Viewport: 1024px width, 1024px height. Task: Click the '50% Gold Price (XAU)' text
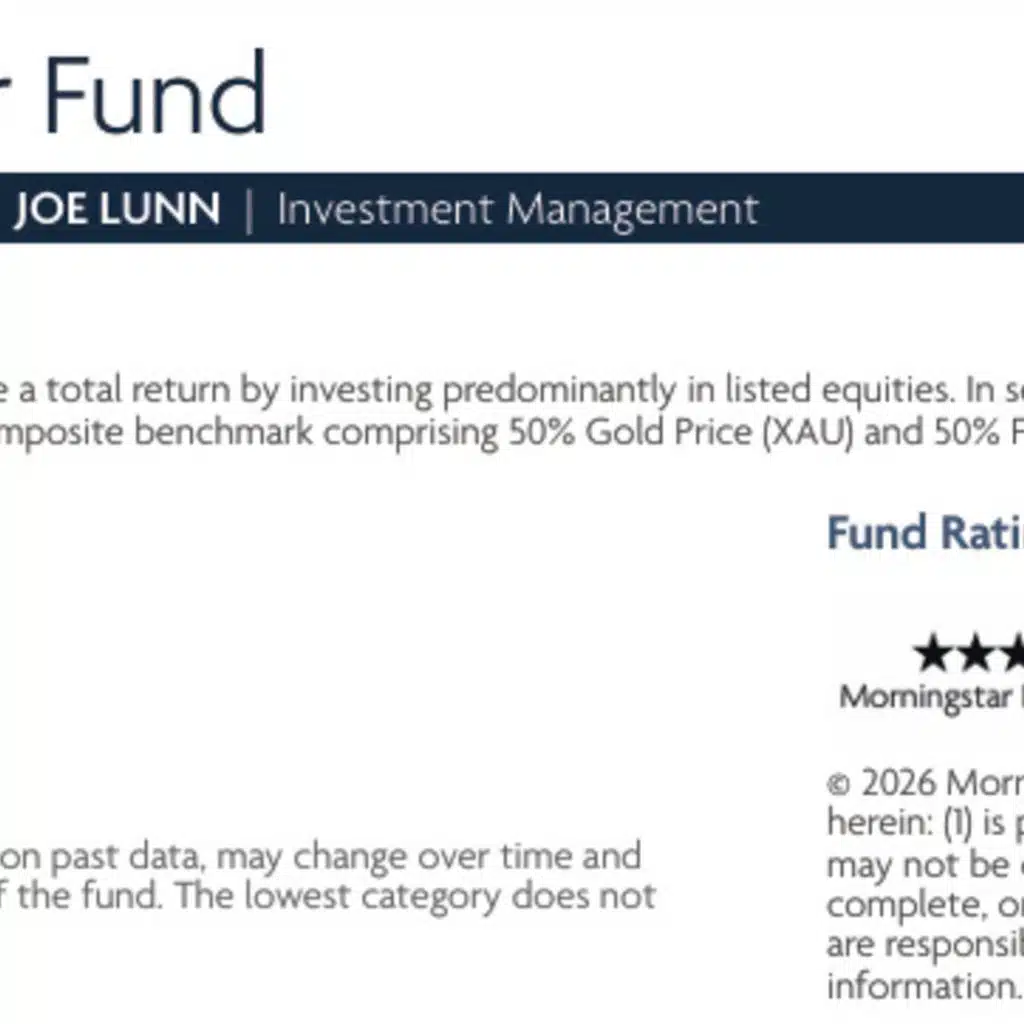pos(680,432)
